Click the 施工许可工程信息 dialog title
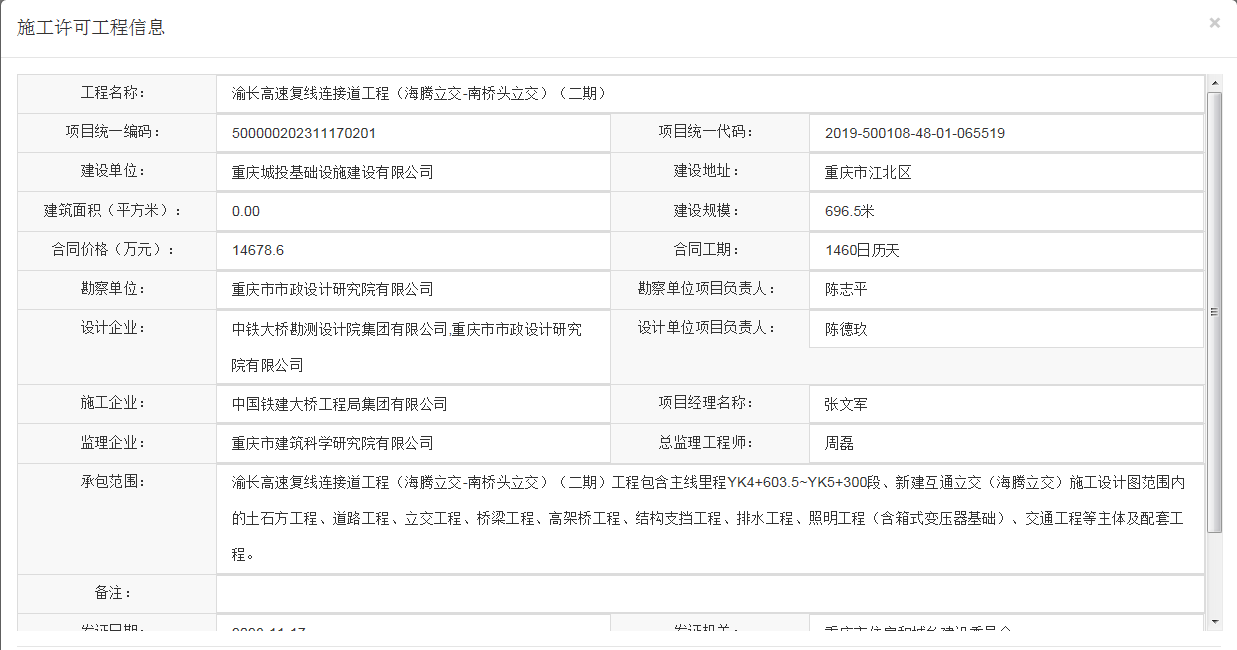 click(92, 28)
